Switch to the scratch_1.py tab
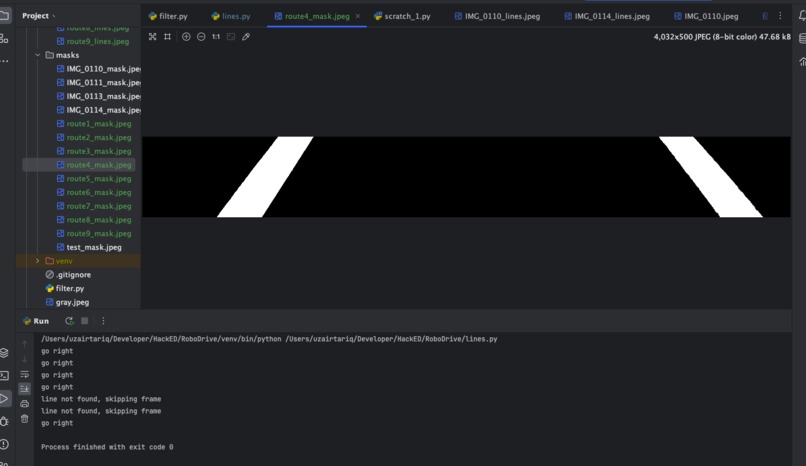 (x=402, y=16)
